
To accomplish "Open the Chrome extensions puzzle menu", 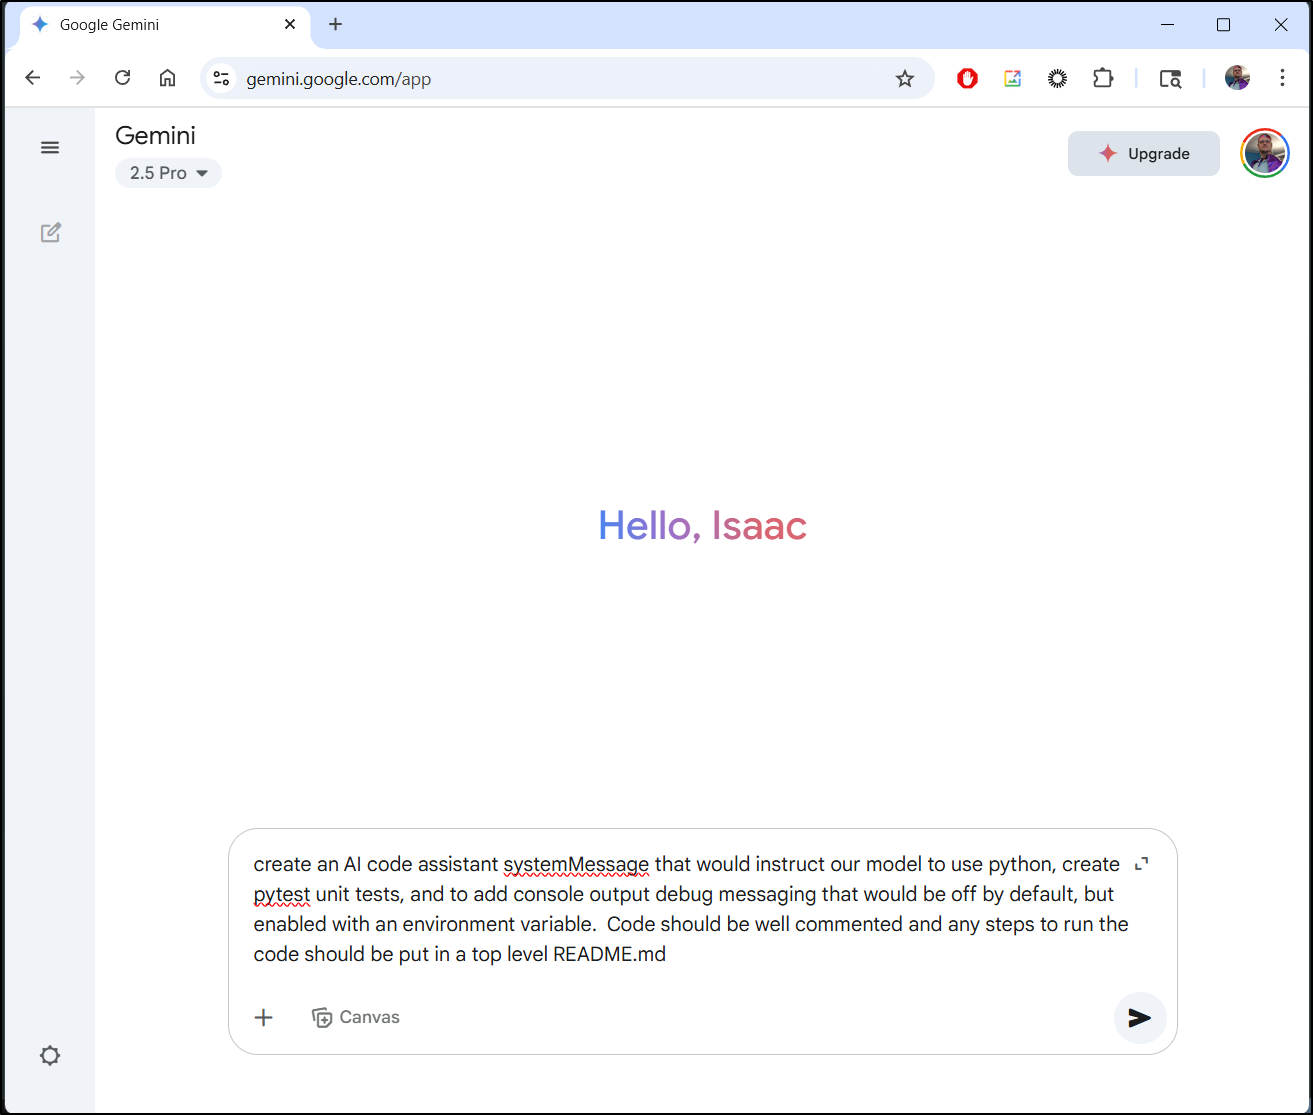I will (x=1103, y=78).
